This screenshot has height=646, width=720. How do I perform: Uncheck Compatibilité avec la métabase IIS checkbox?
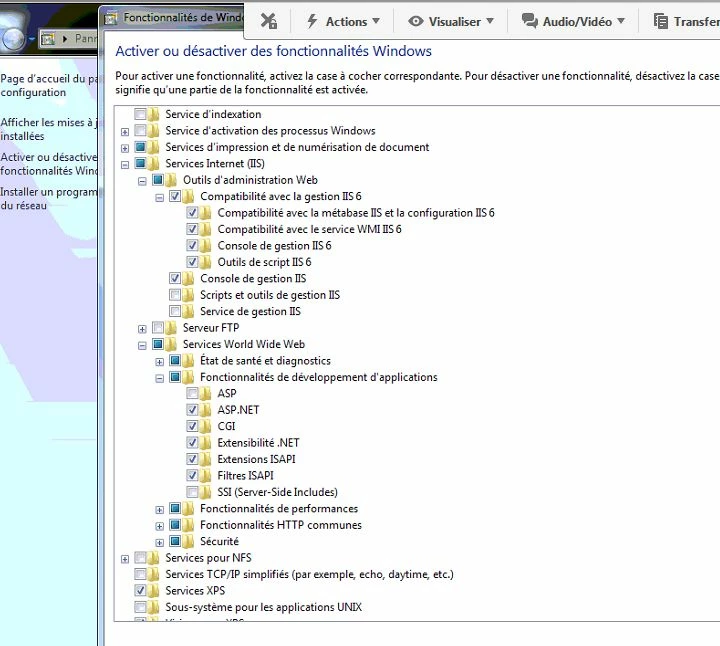click(x=192, y=213)
